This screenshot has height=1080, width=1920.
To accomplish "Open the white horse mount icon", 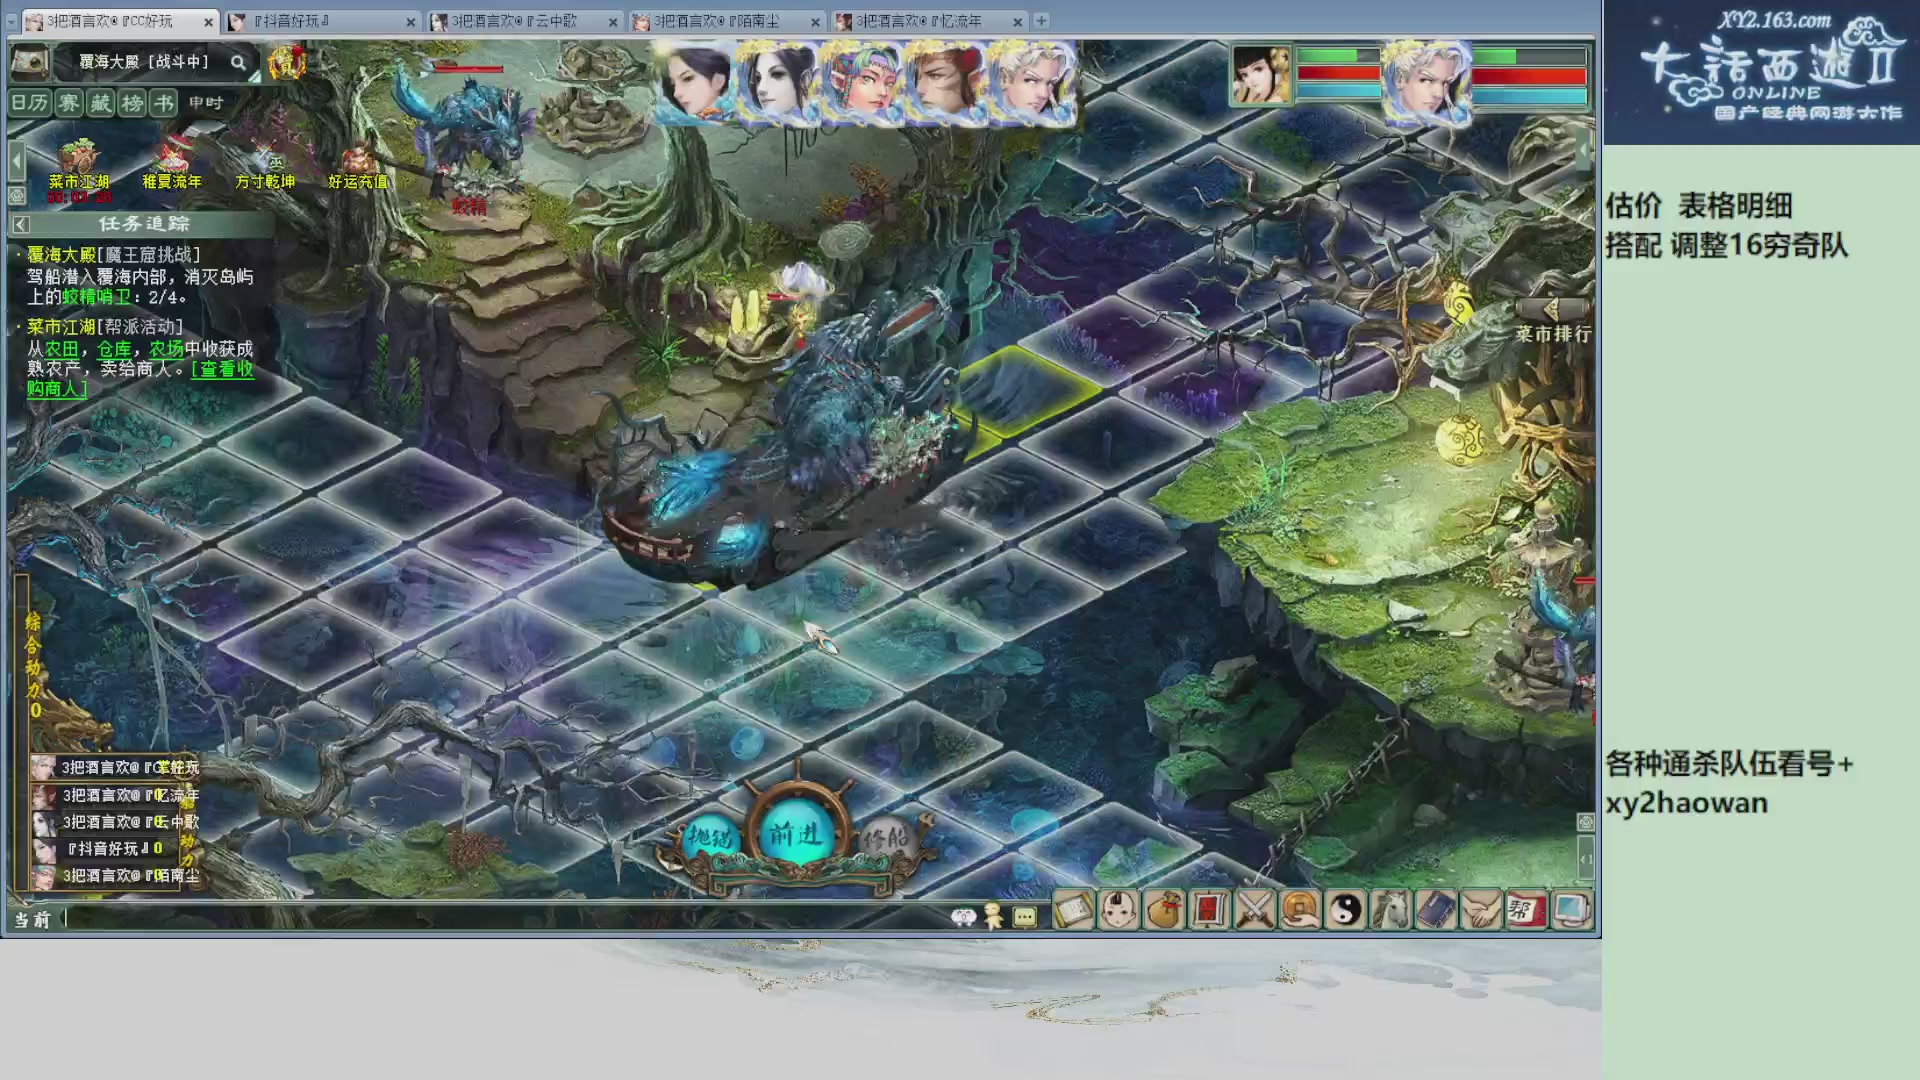I will tap(1391, 911).
